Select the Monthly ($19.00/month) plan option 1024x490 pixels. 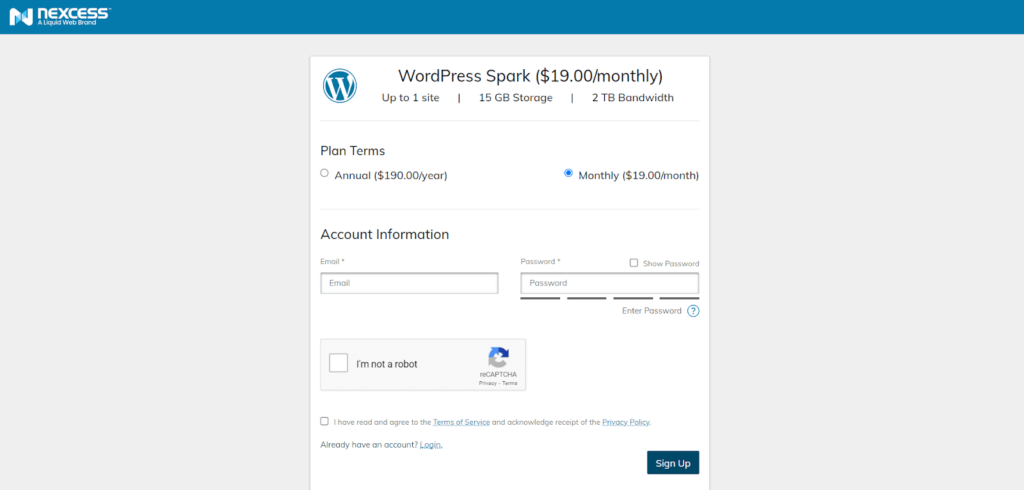[568, 173]
